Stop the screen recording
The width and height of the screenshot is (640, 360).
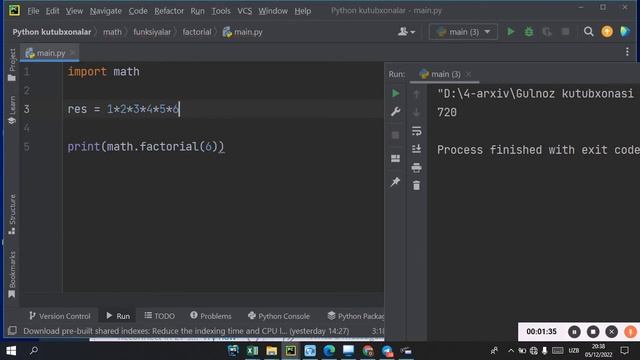[x=593, y=332]
